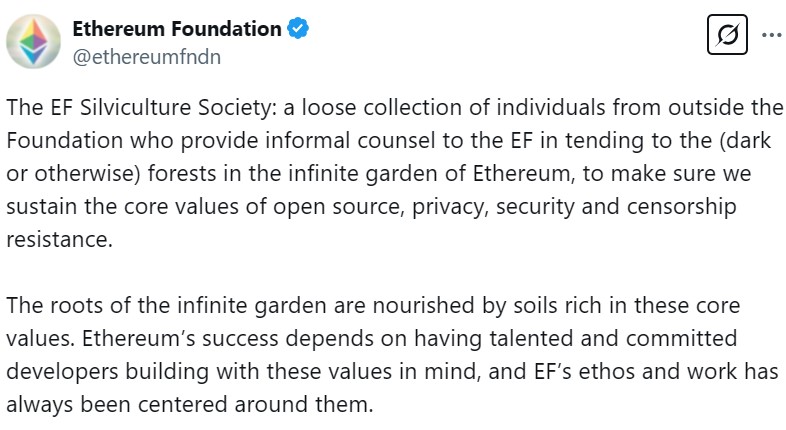Open the three-dot more options menu
The height and width of the screenshot is (430, 786).
(772, 34)
